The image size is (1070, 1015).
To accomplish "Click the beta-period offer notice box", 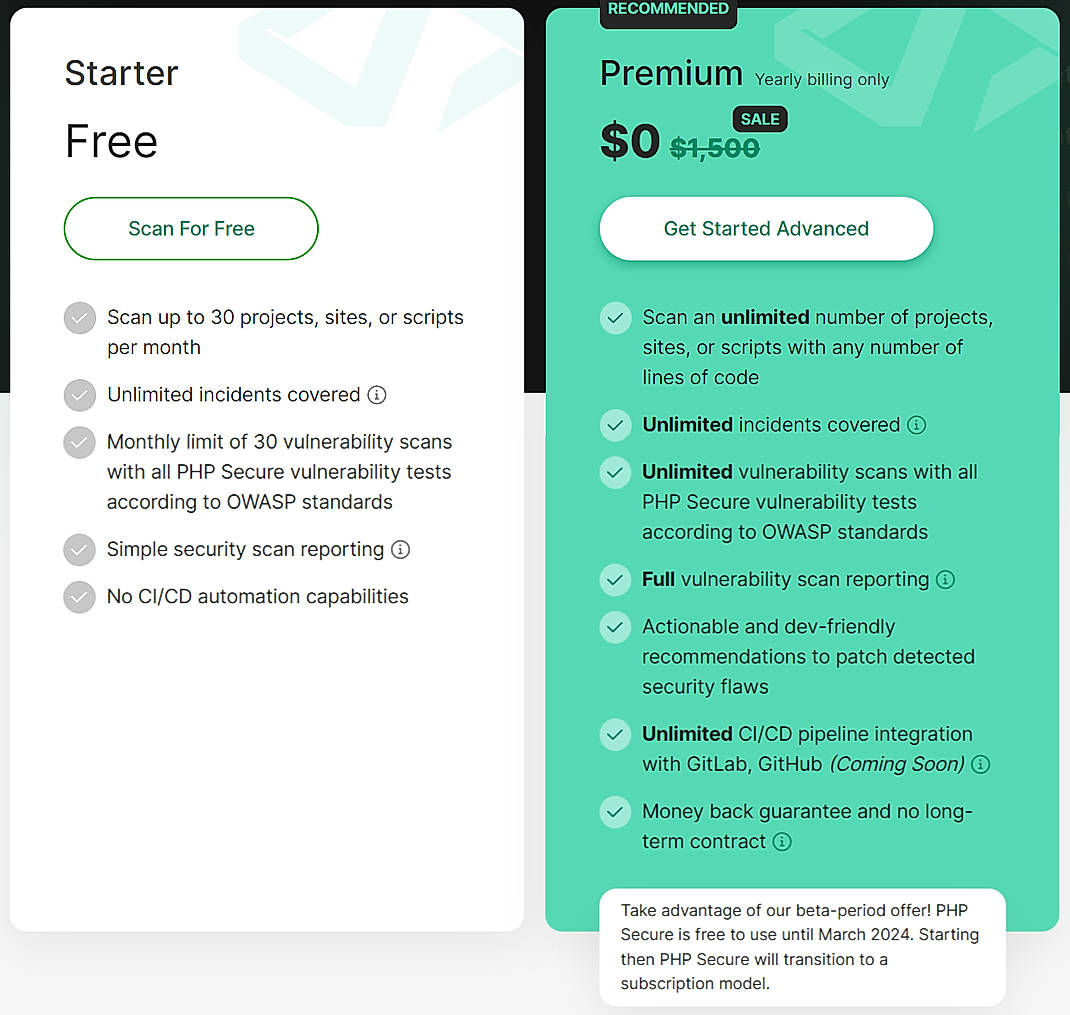I will [x=802, y=947].
